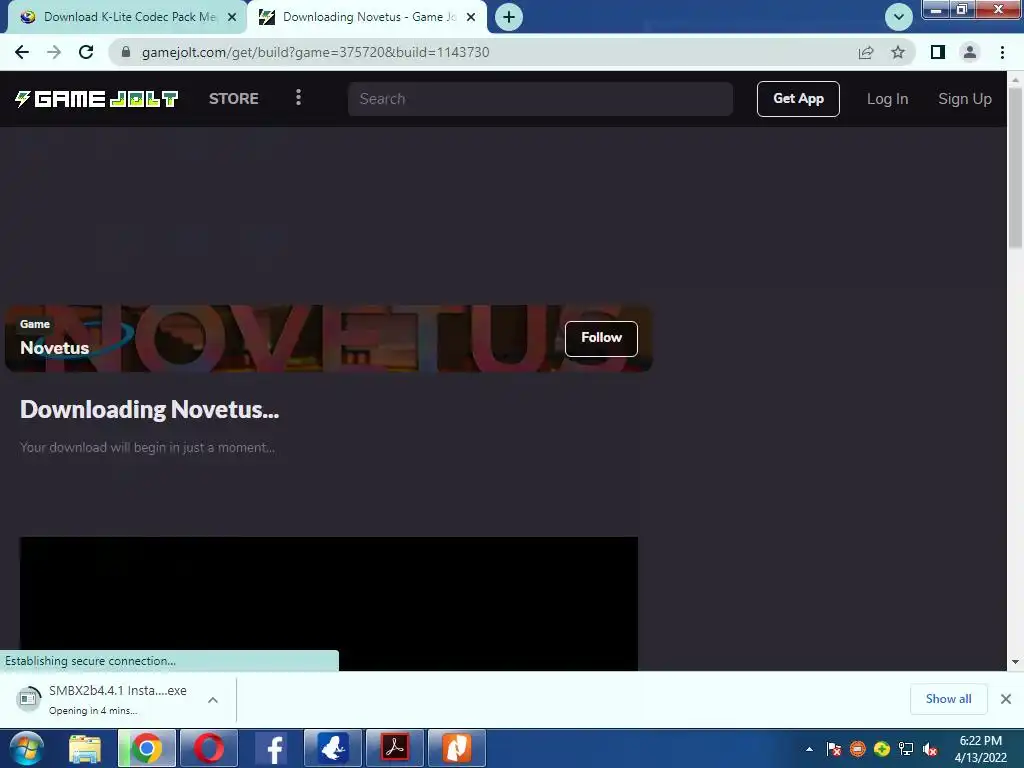Click the muted volume tray icon
The width and height of the screenshot is (1024, 768).
coord(930,749)
